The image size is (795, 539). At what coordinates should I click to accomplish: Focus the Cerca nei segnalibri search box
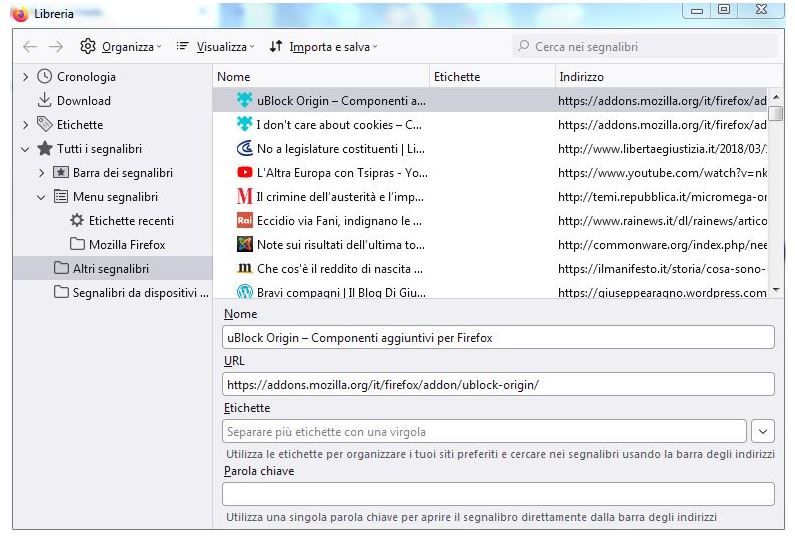(x=644, y=47)
